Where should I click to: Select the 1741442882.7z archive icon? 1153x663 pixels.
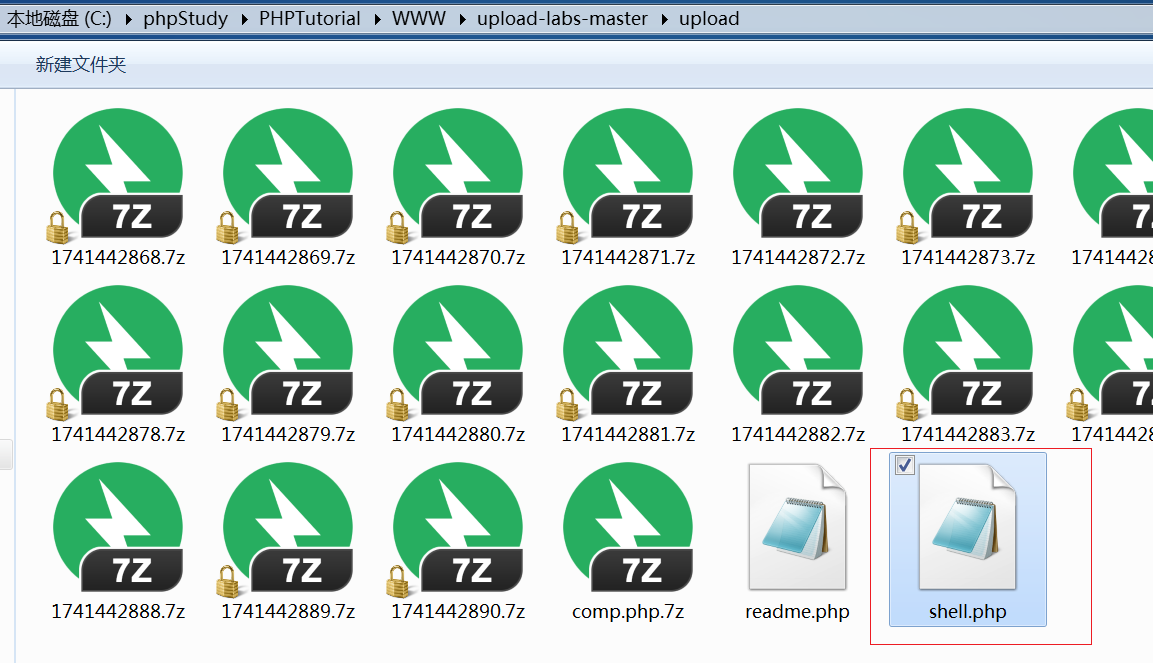coord(797,352)
